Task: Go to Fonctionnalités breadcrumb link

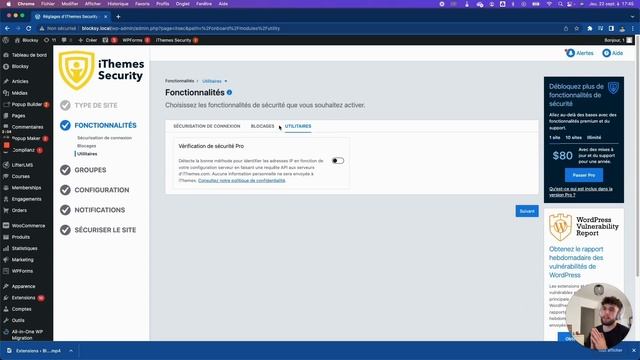Action: pyautogui.click(x=180, y=81)
